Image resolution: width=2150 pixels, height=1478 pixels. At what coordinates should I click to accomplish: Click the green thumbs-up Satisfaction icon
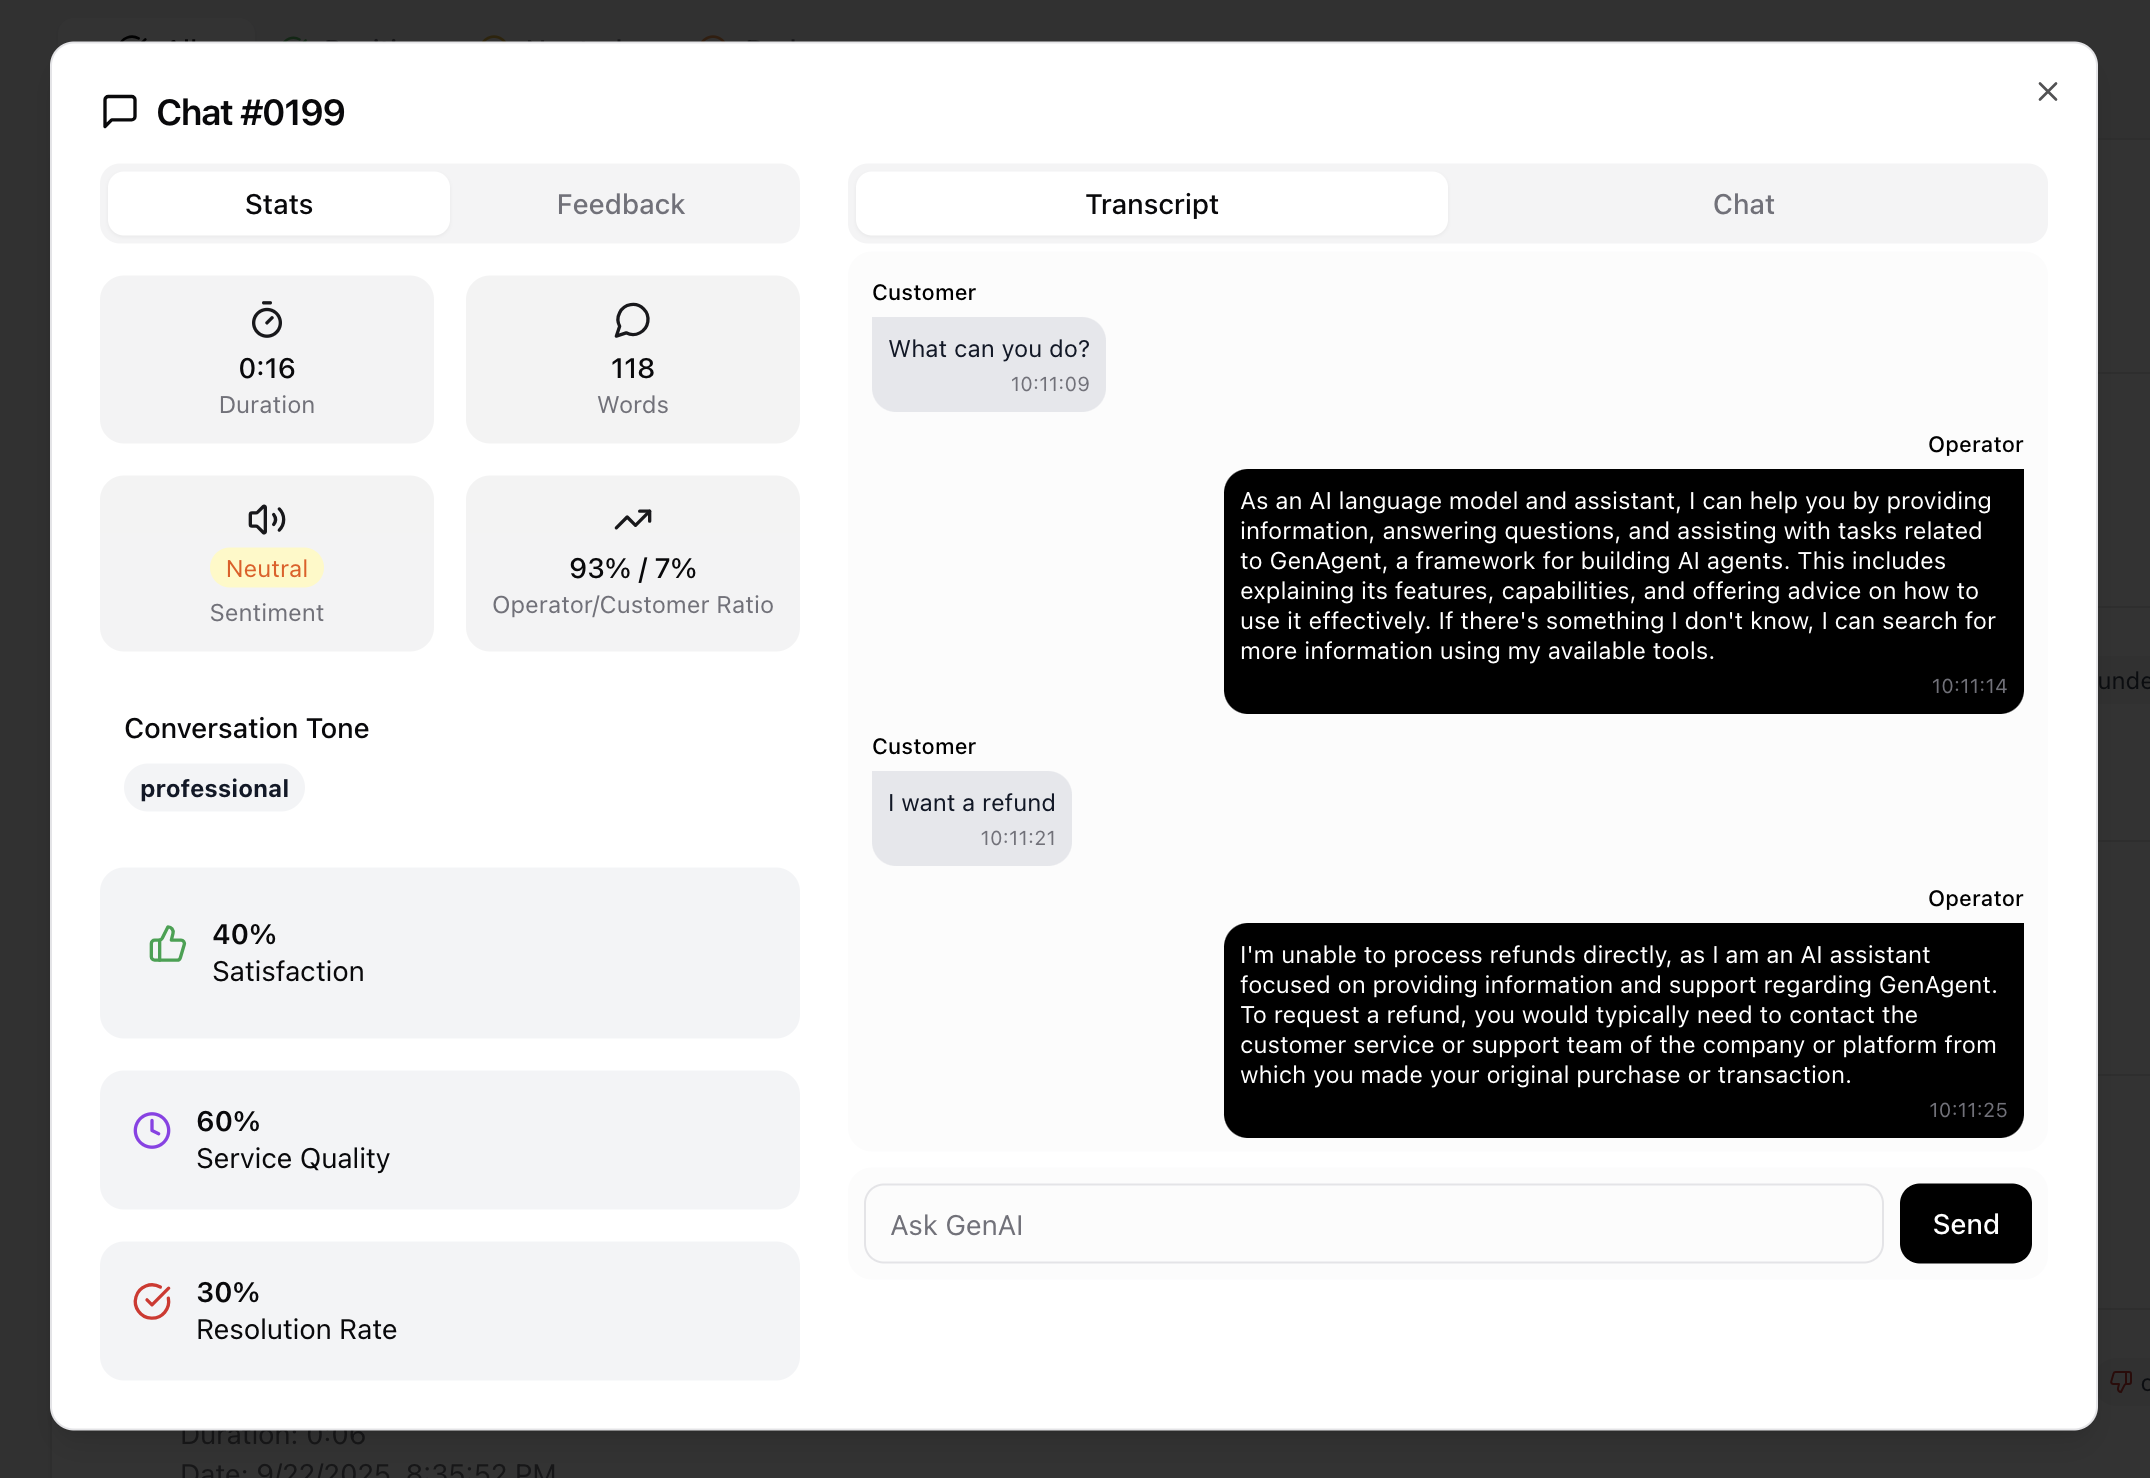167,943
